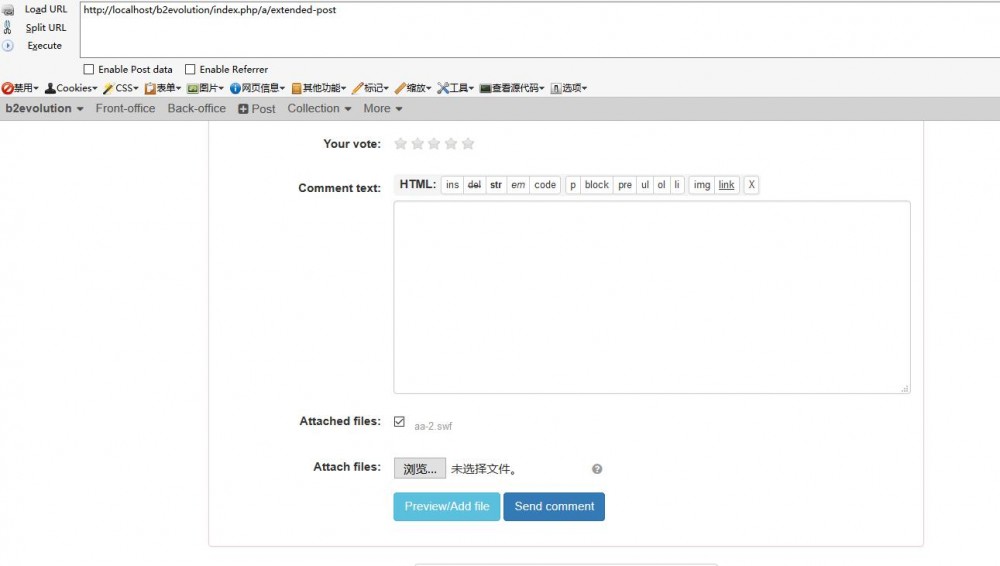
Task: Go to Back-office
Action: click(196, 108)
